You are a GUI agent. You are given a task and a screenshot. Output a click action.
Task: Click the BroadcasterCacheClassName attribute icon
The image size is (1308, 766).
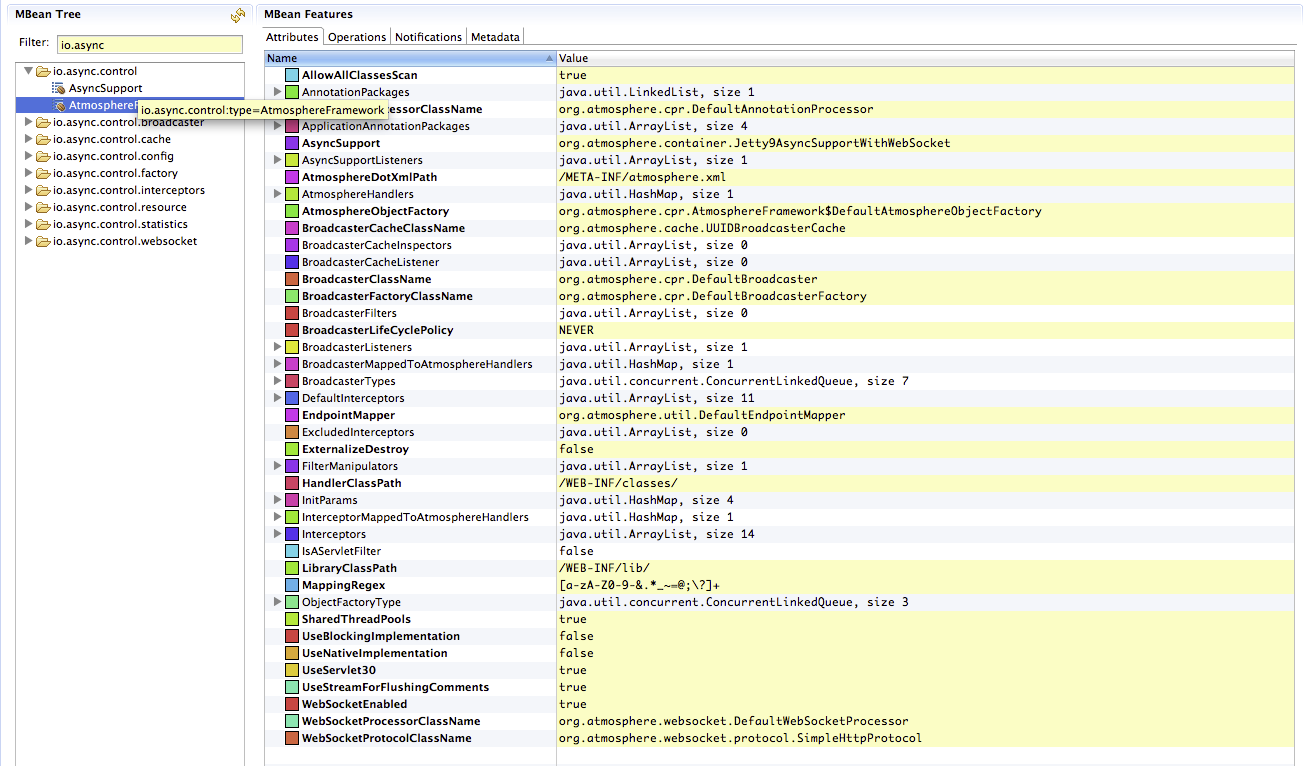pyautogui.click(x=292, y=228)
